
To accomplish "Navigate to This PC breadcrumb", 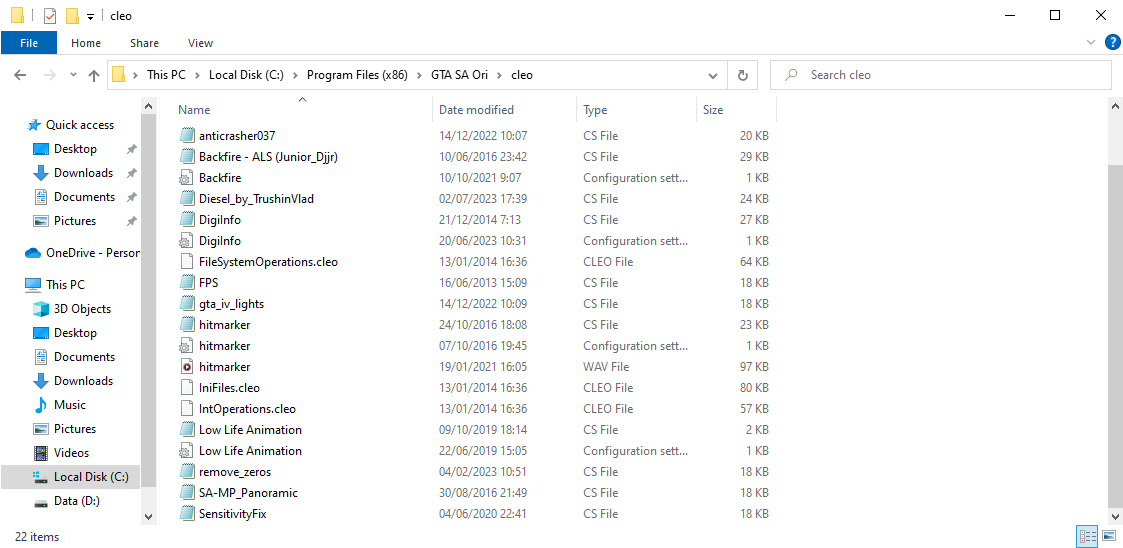I will coord(166,74).
